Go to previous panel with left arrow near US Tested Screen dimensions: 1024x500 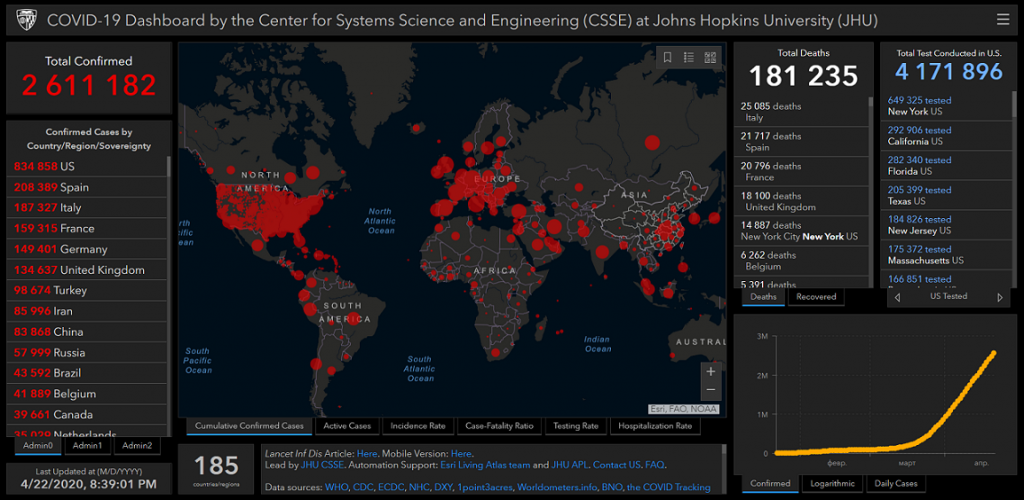(898, 297)
